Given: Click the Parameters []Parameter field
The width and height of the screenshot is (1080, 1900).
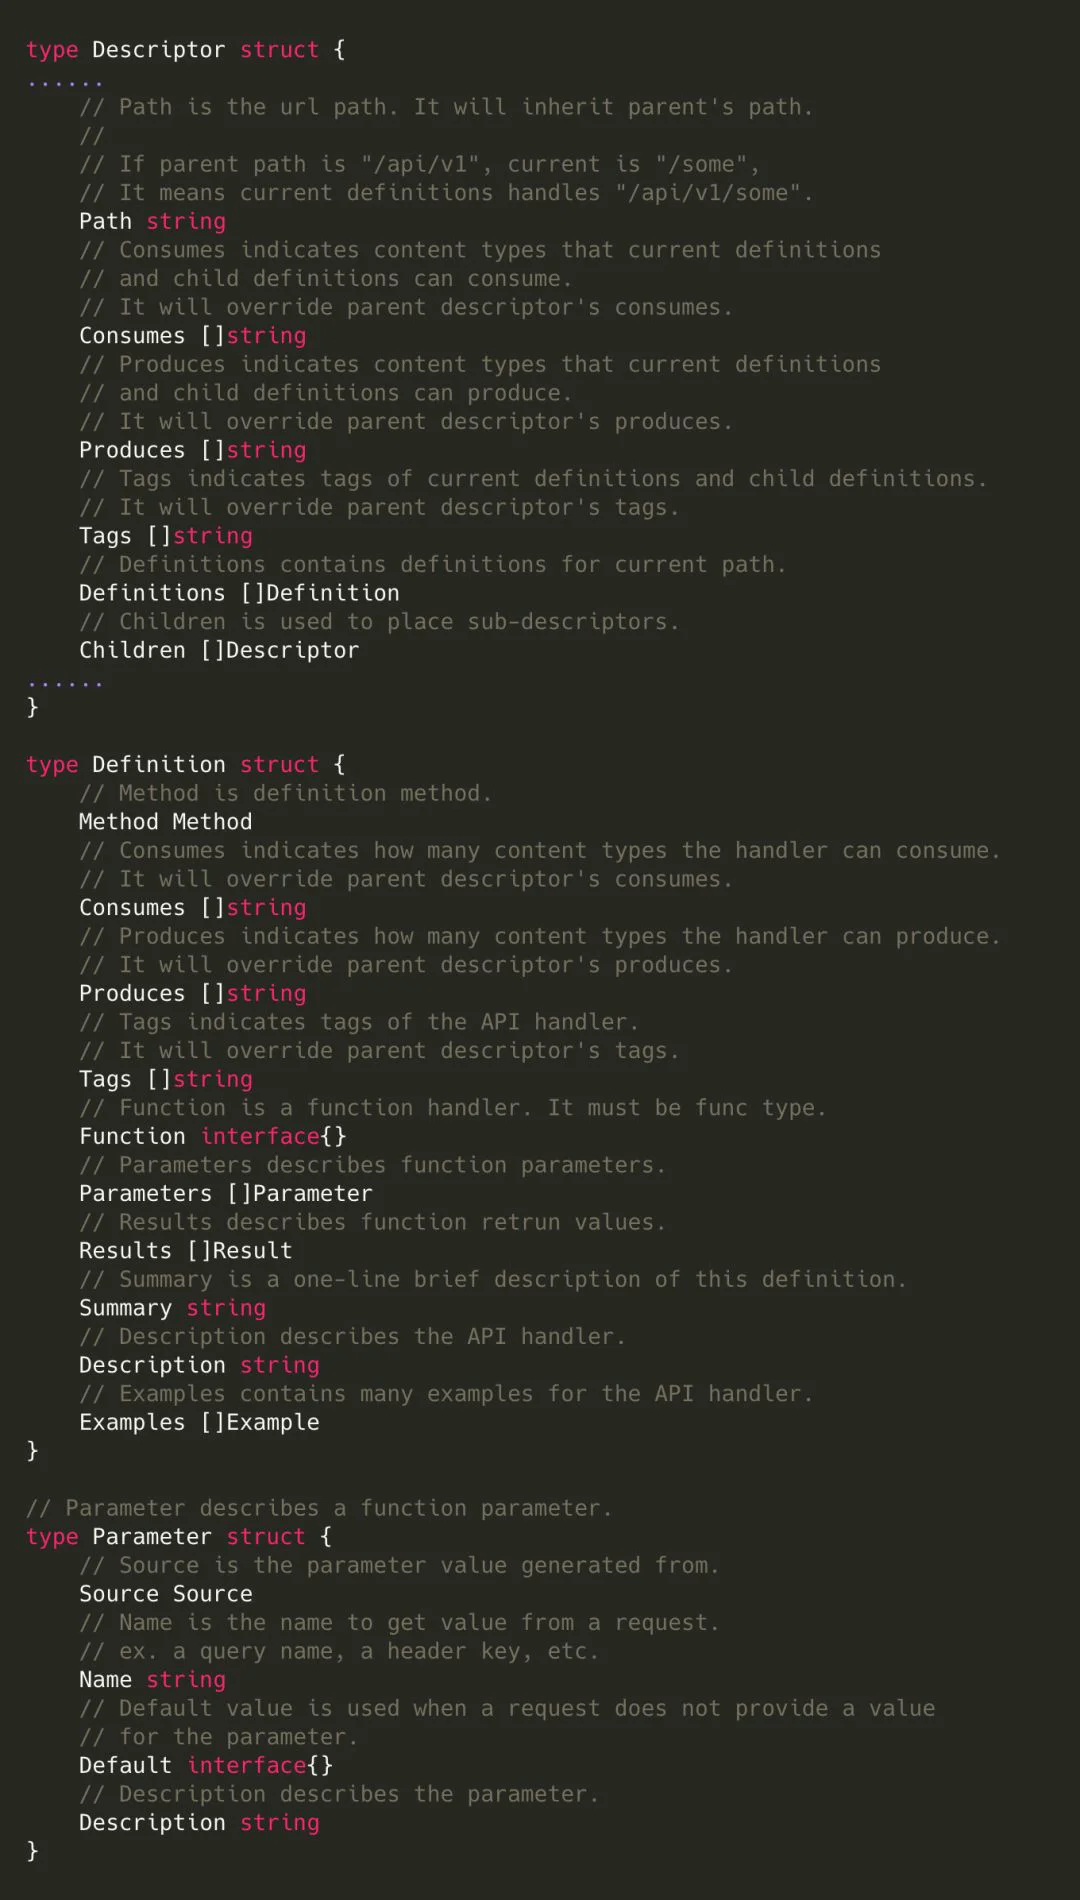Looking at the screenshot, I should [x=226, y=1193].
